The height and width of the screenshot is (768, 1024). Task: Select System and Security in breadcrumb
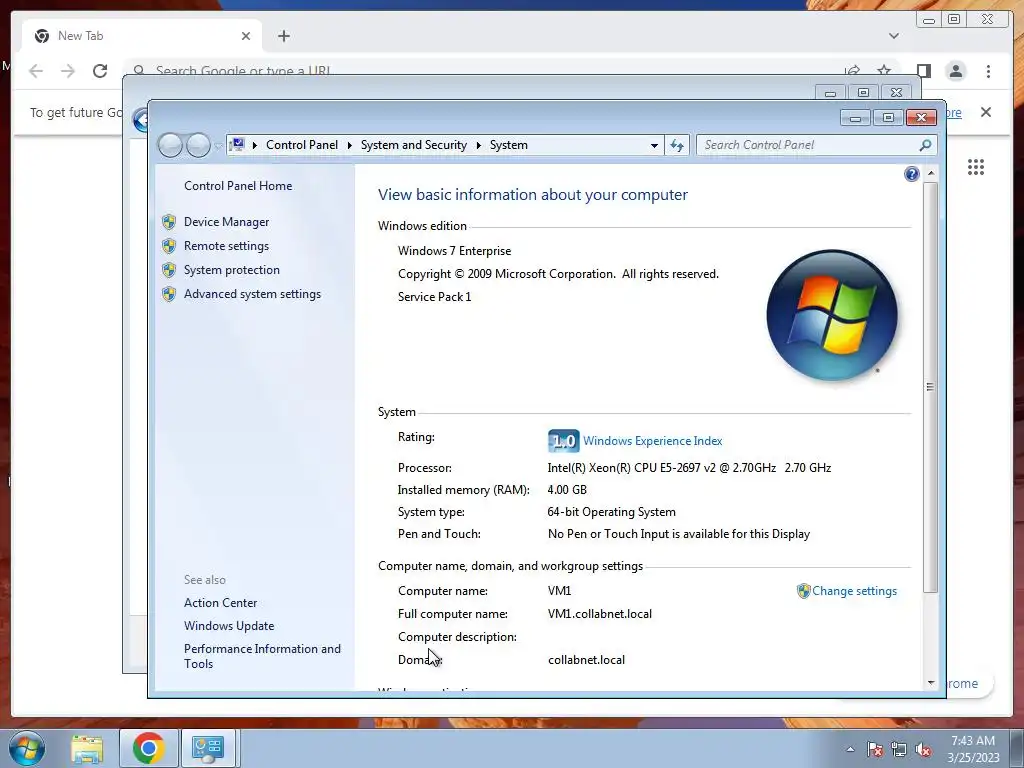tap(413, 145)
